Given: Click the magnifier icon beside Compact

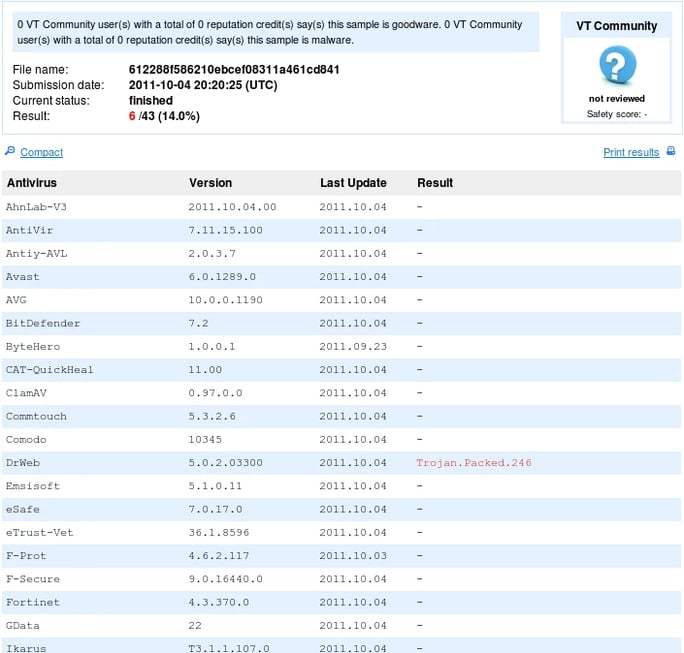Looking at the screenshot, I should pos(10,152).
